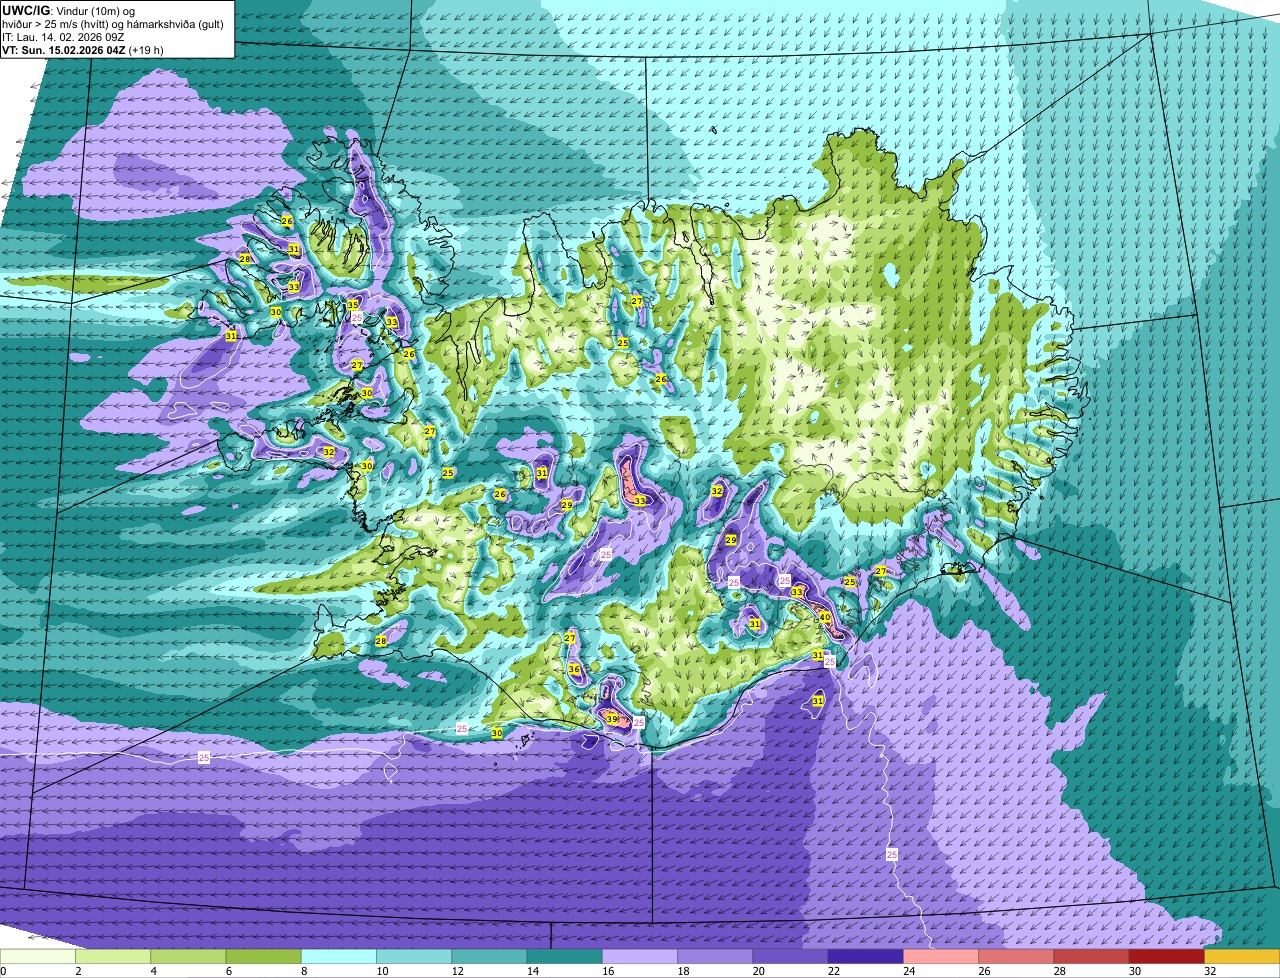
Task: Click the valid time "VT: Sun. 15.02.2026 04Z (+19 h)"
Action: coord(83,50)
